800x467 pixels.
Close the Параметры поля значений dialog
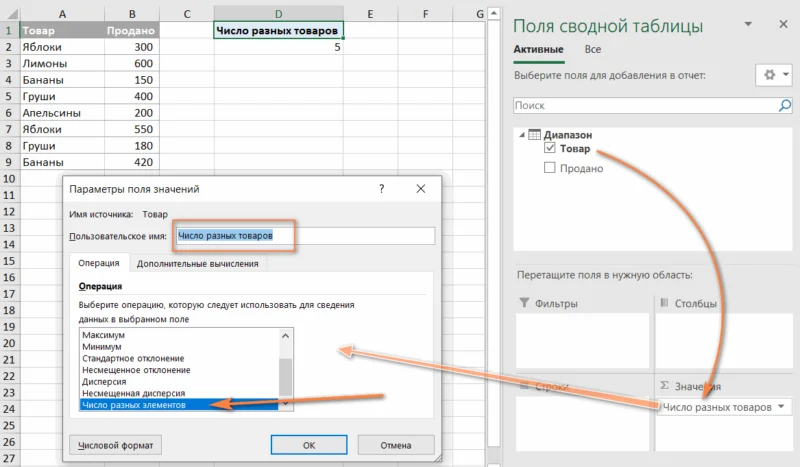[x=427, y=188]
